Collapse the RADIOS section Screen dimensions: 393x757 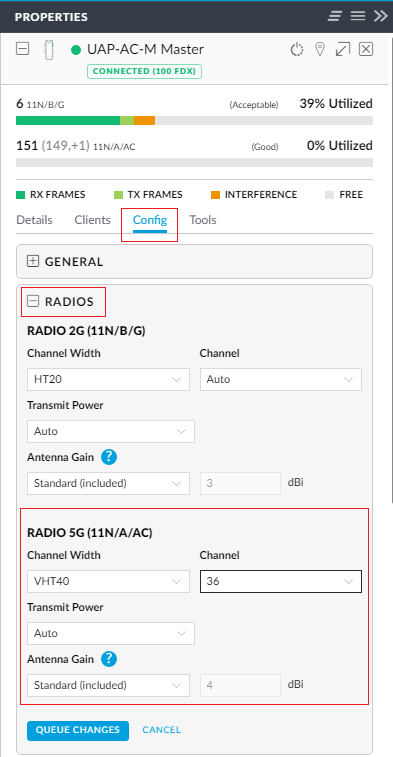[33, 302]
